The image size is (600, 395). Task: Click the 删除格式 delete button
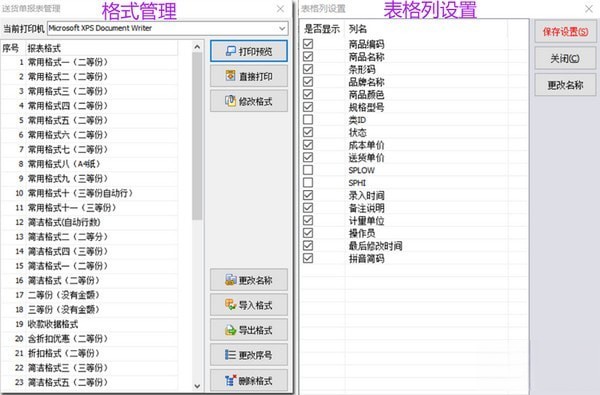tap(249, 380)
